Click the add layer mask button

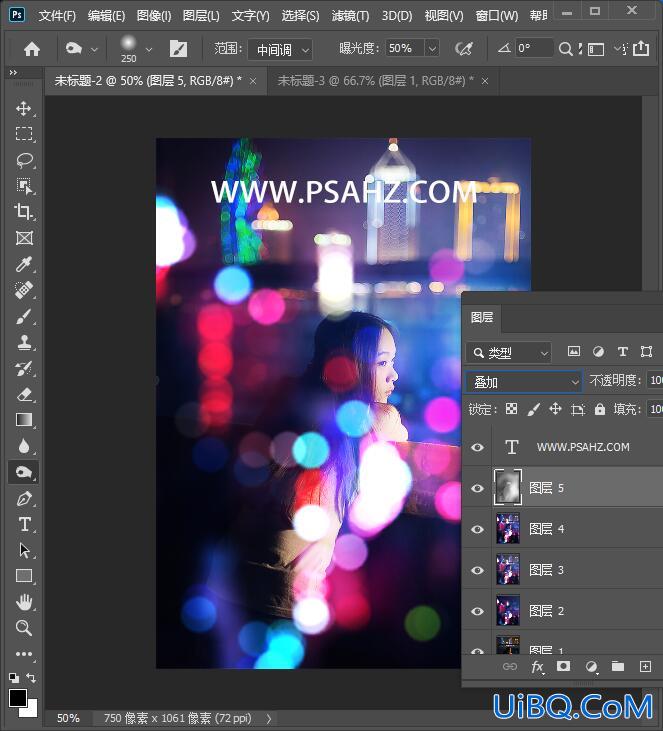tap(563, 666)
